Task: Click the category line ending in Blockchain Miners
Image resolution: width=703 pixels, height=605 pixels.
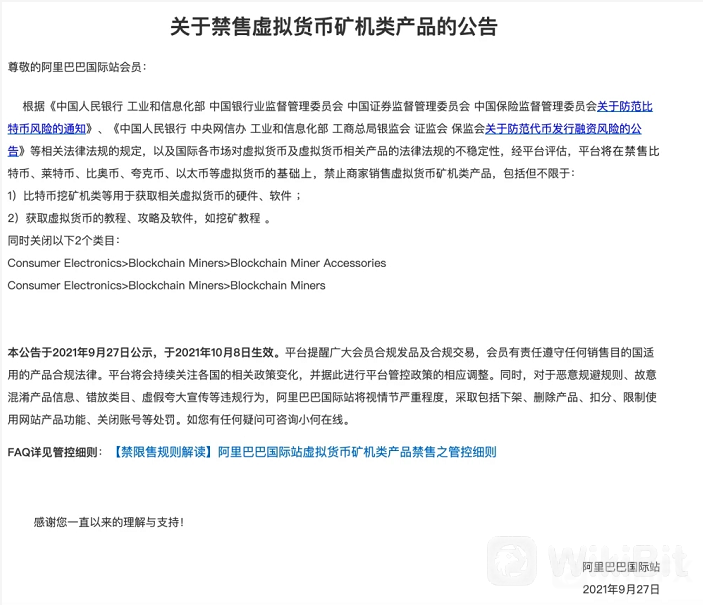Action: point(166,286)
